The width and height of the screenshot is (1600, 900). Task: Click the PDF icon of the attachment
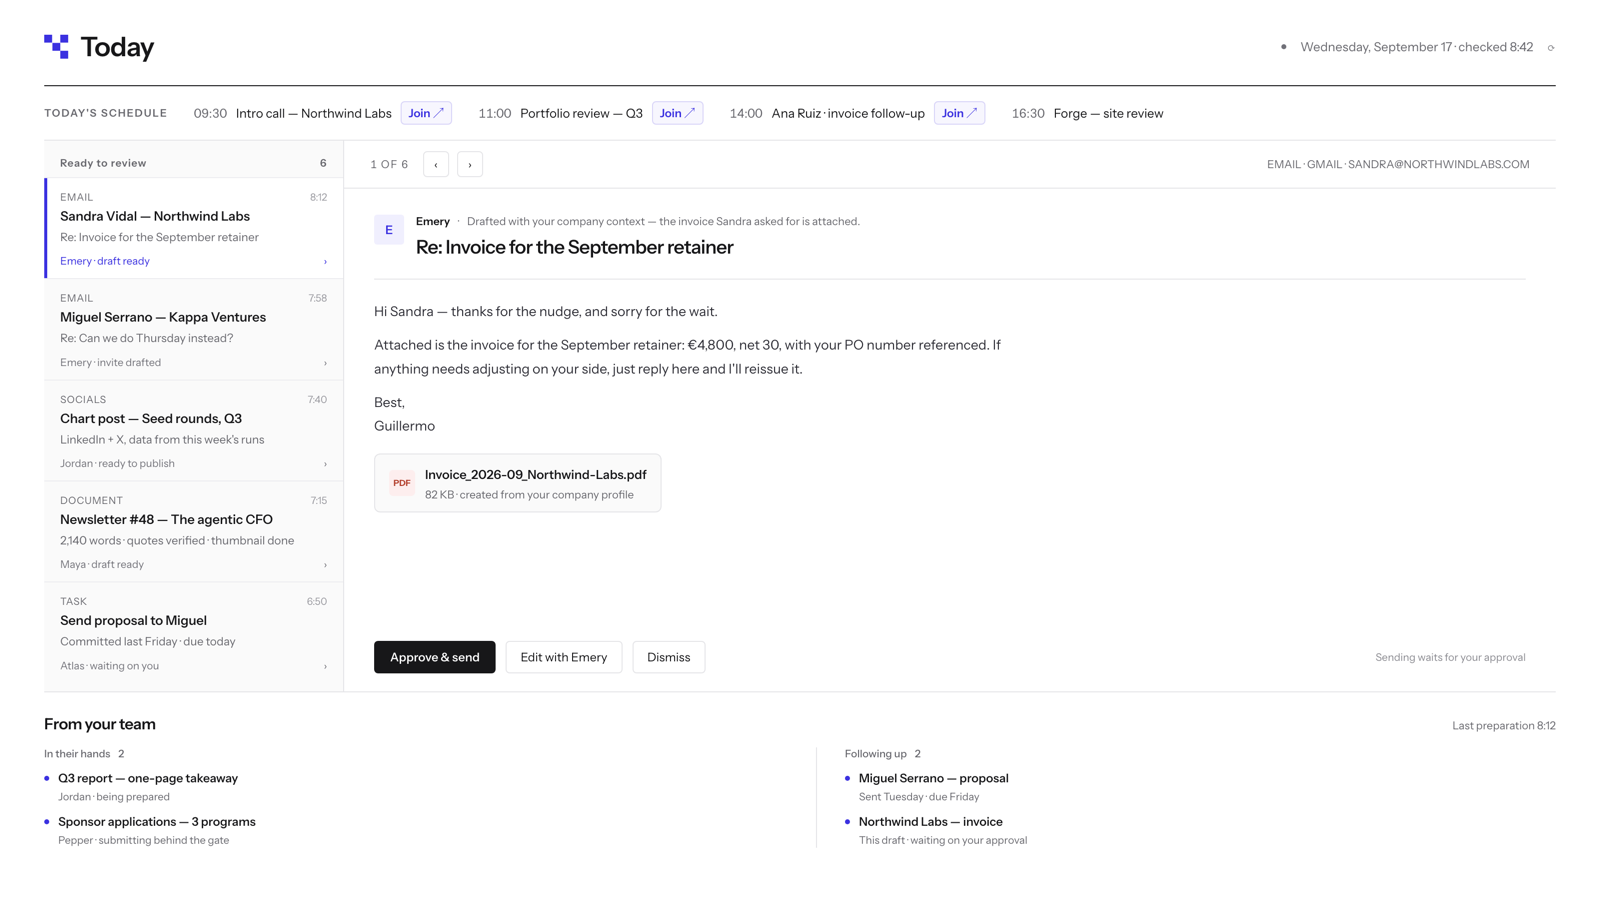click(402, 483)
